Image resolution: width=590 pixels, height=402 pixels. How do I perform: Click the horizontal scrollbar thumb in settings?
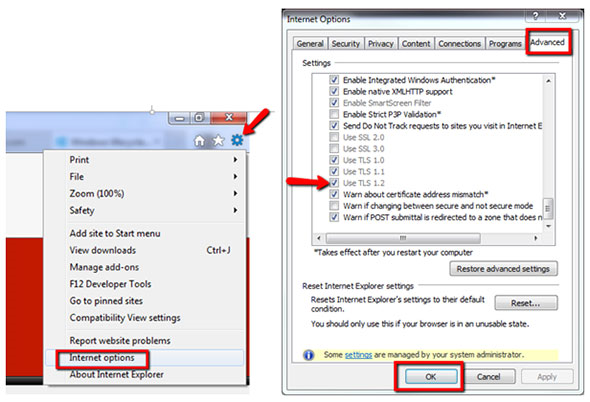(403, 238)
